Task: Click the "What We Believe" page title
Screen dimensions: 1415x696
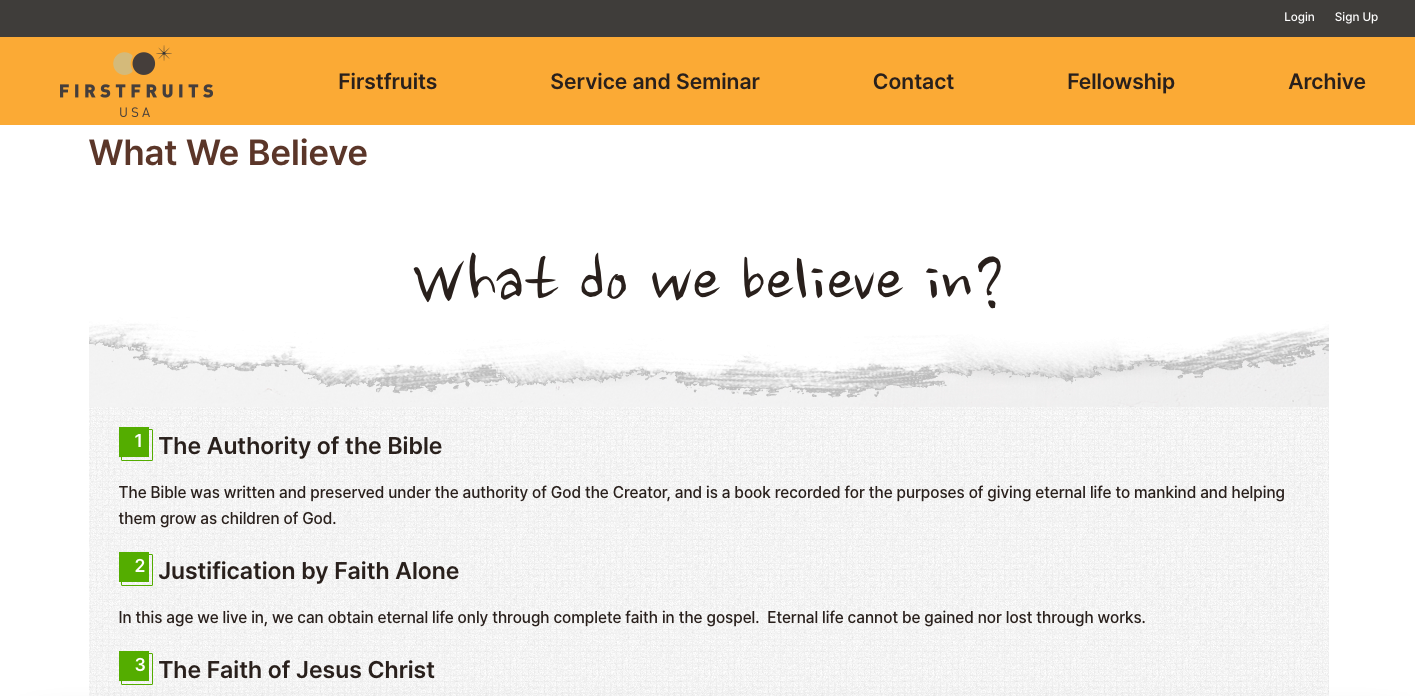Action: [228, 153]
